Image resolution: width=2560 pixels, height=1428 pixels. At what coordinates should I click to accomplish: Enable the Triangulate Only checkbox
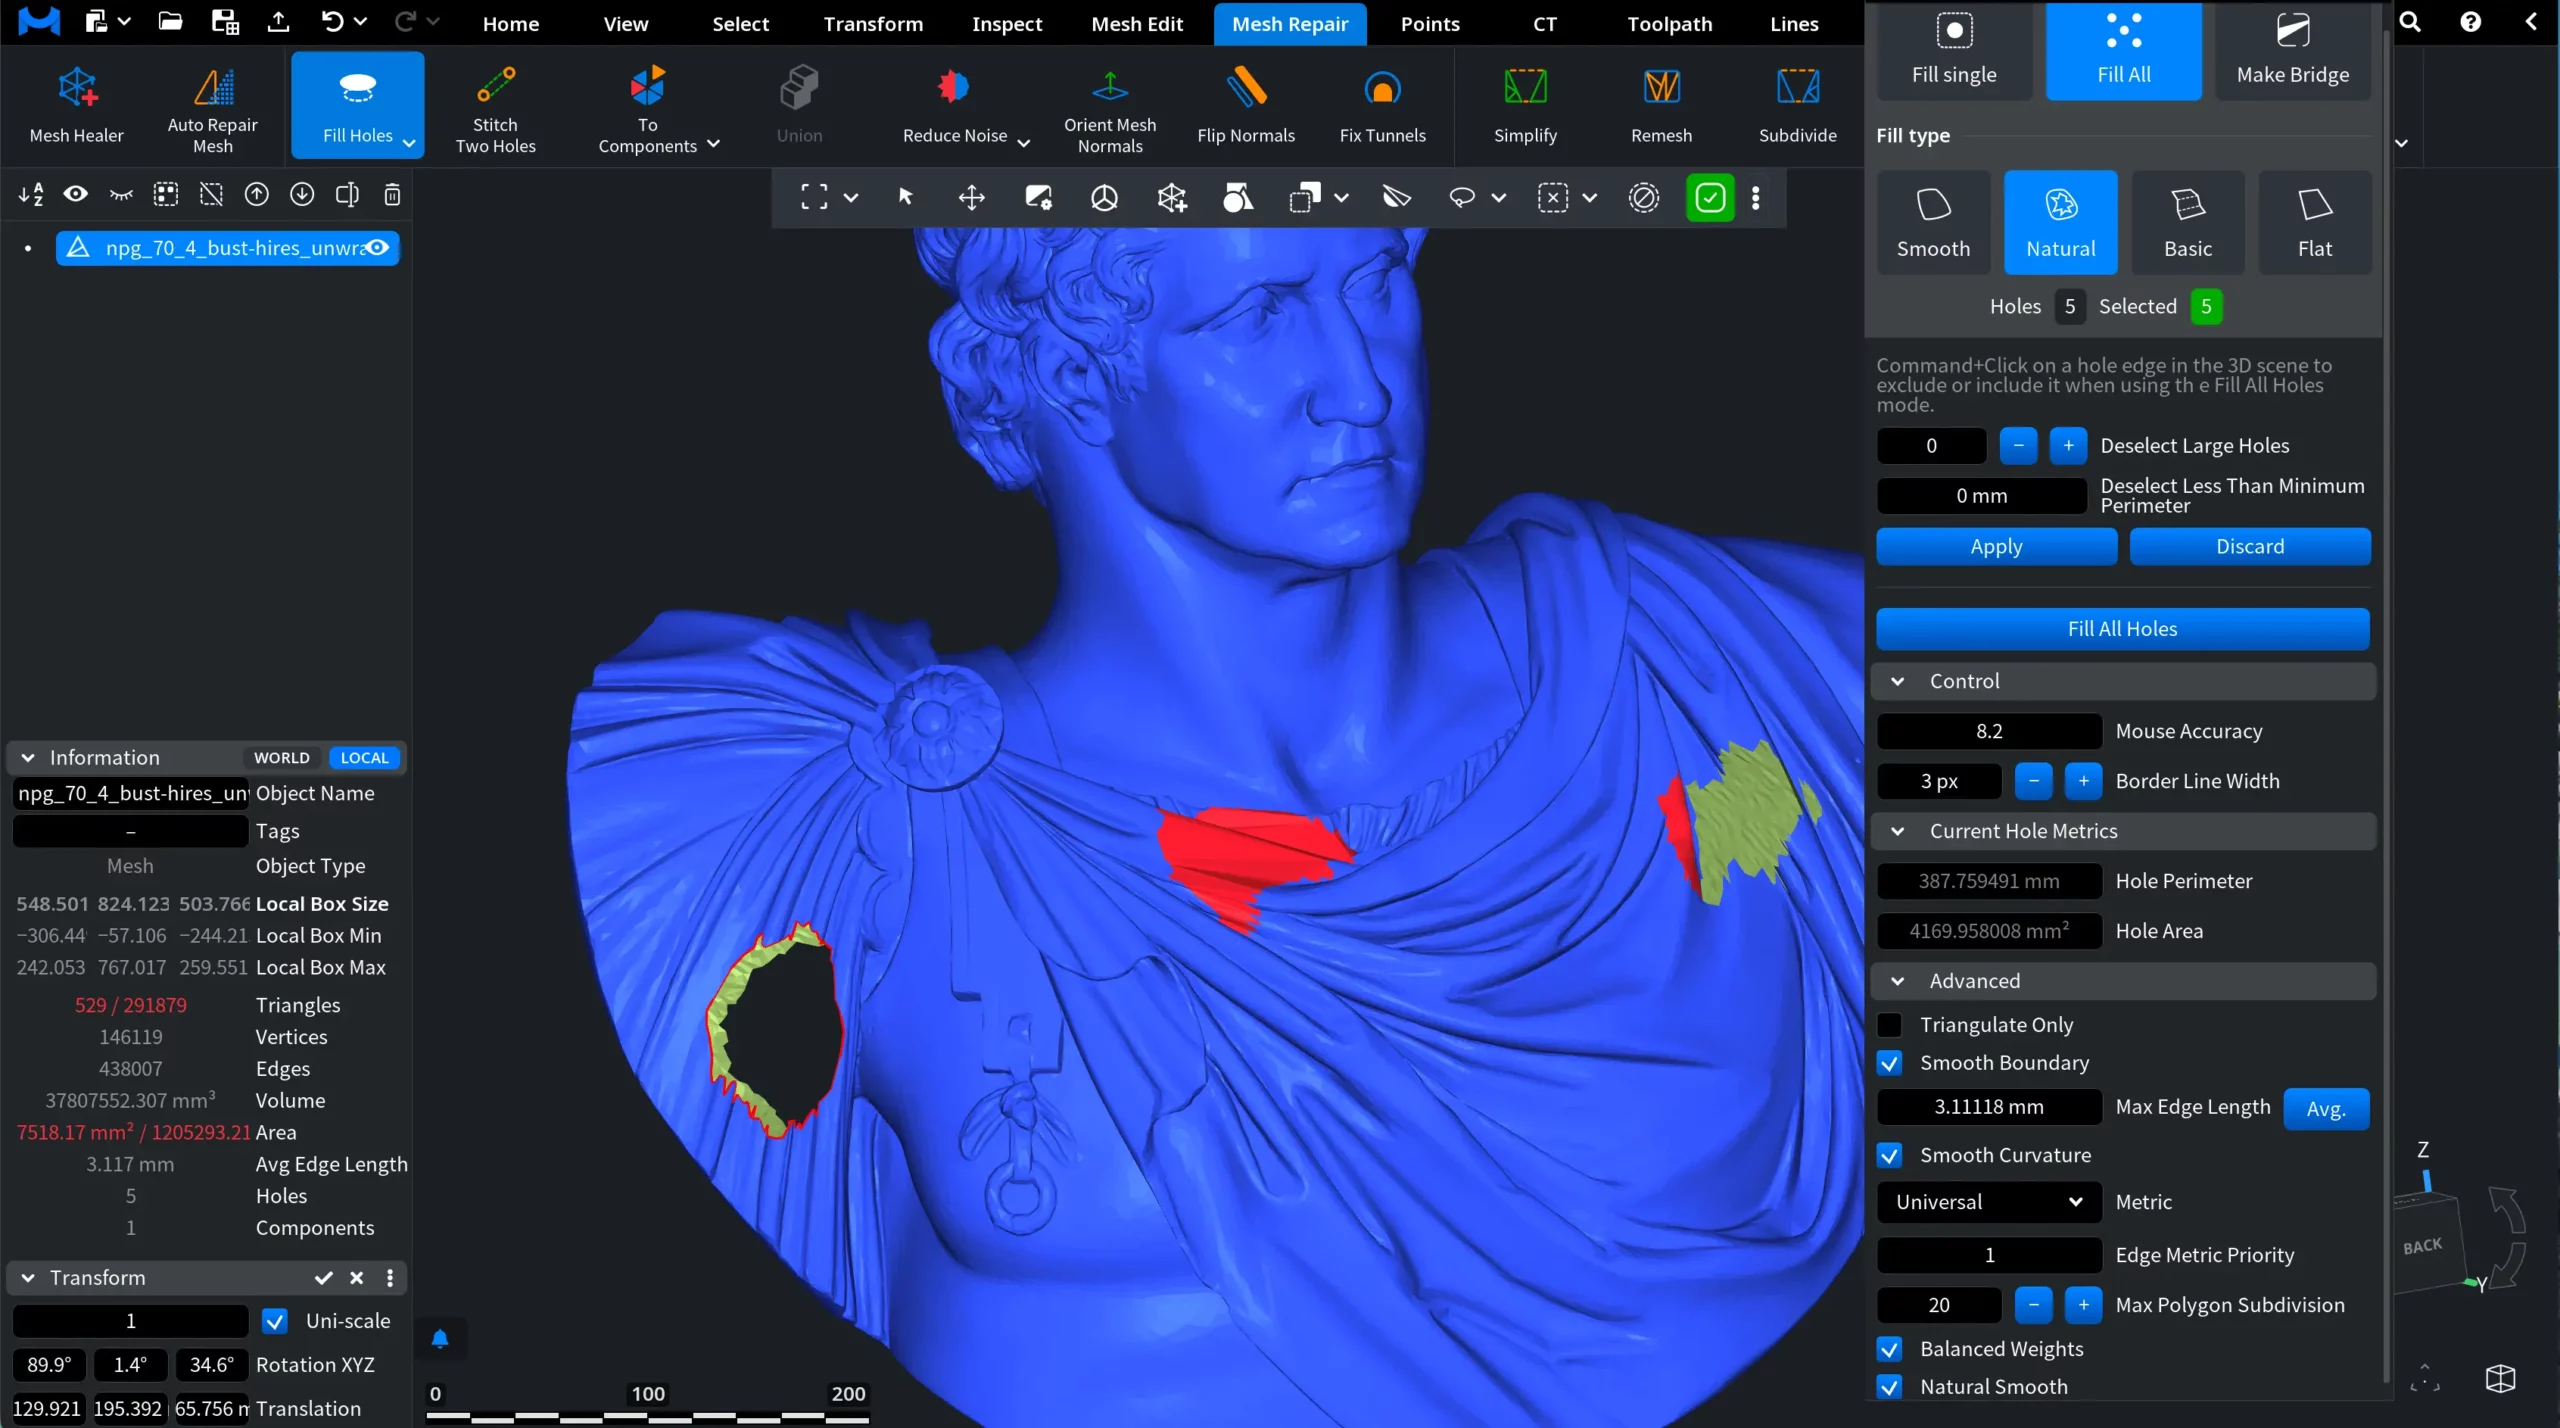pos(1889,1025)
